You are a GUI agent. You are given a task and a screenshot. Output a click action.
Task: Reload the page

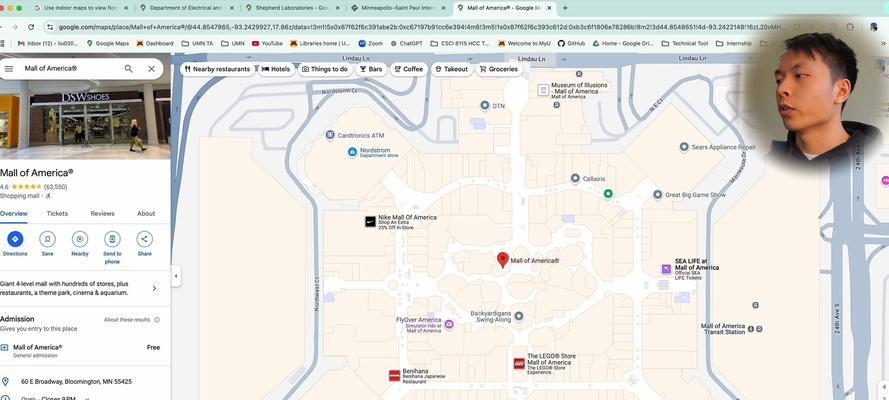click(31, 27)
